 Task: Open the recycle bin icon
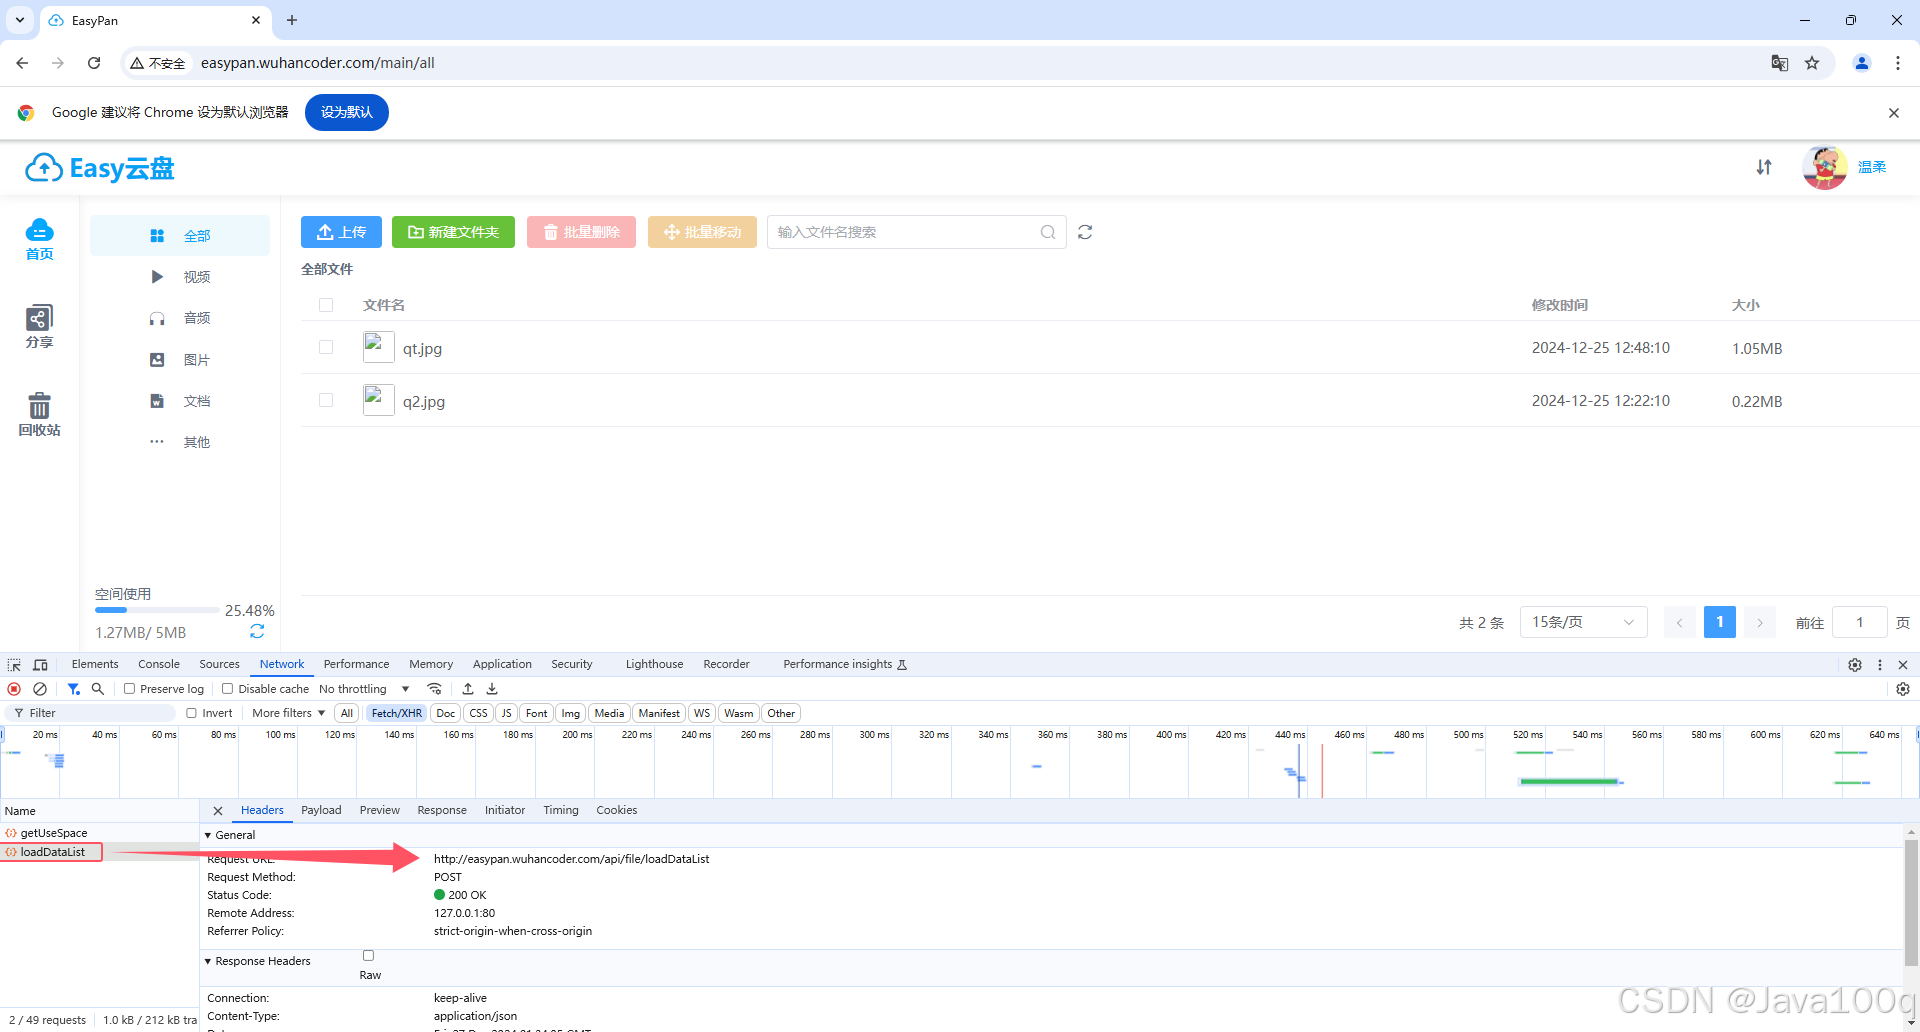(x=39, y=405)
